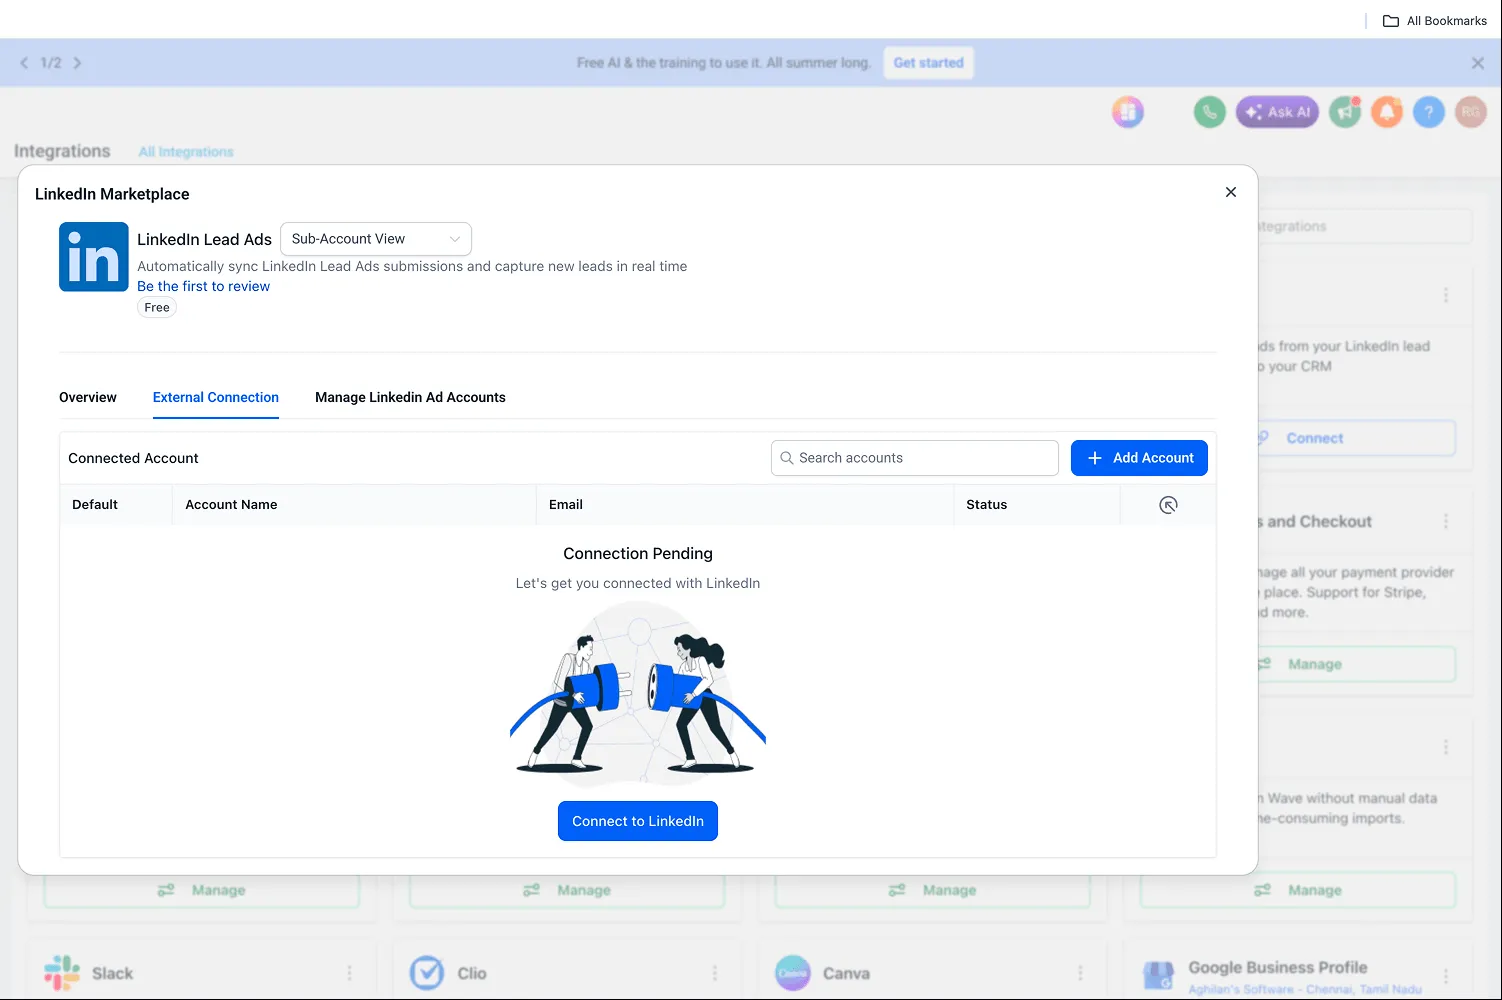Open the help question mark icon
This screenshot has width=1502, height=1000.
[1429, 112]
